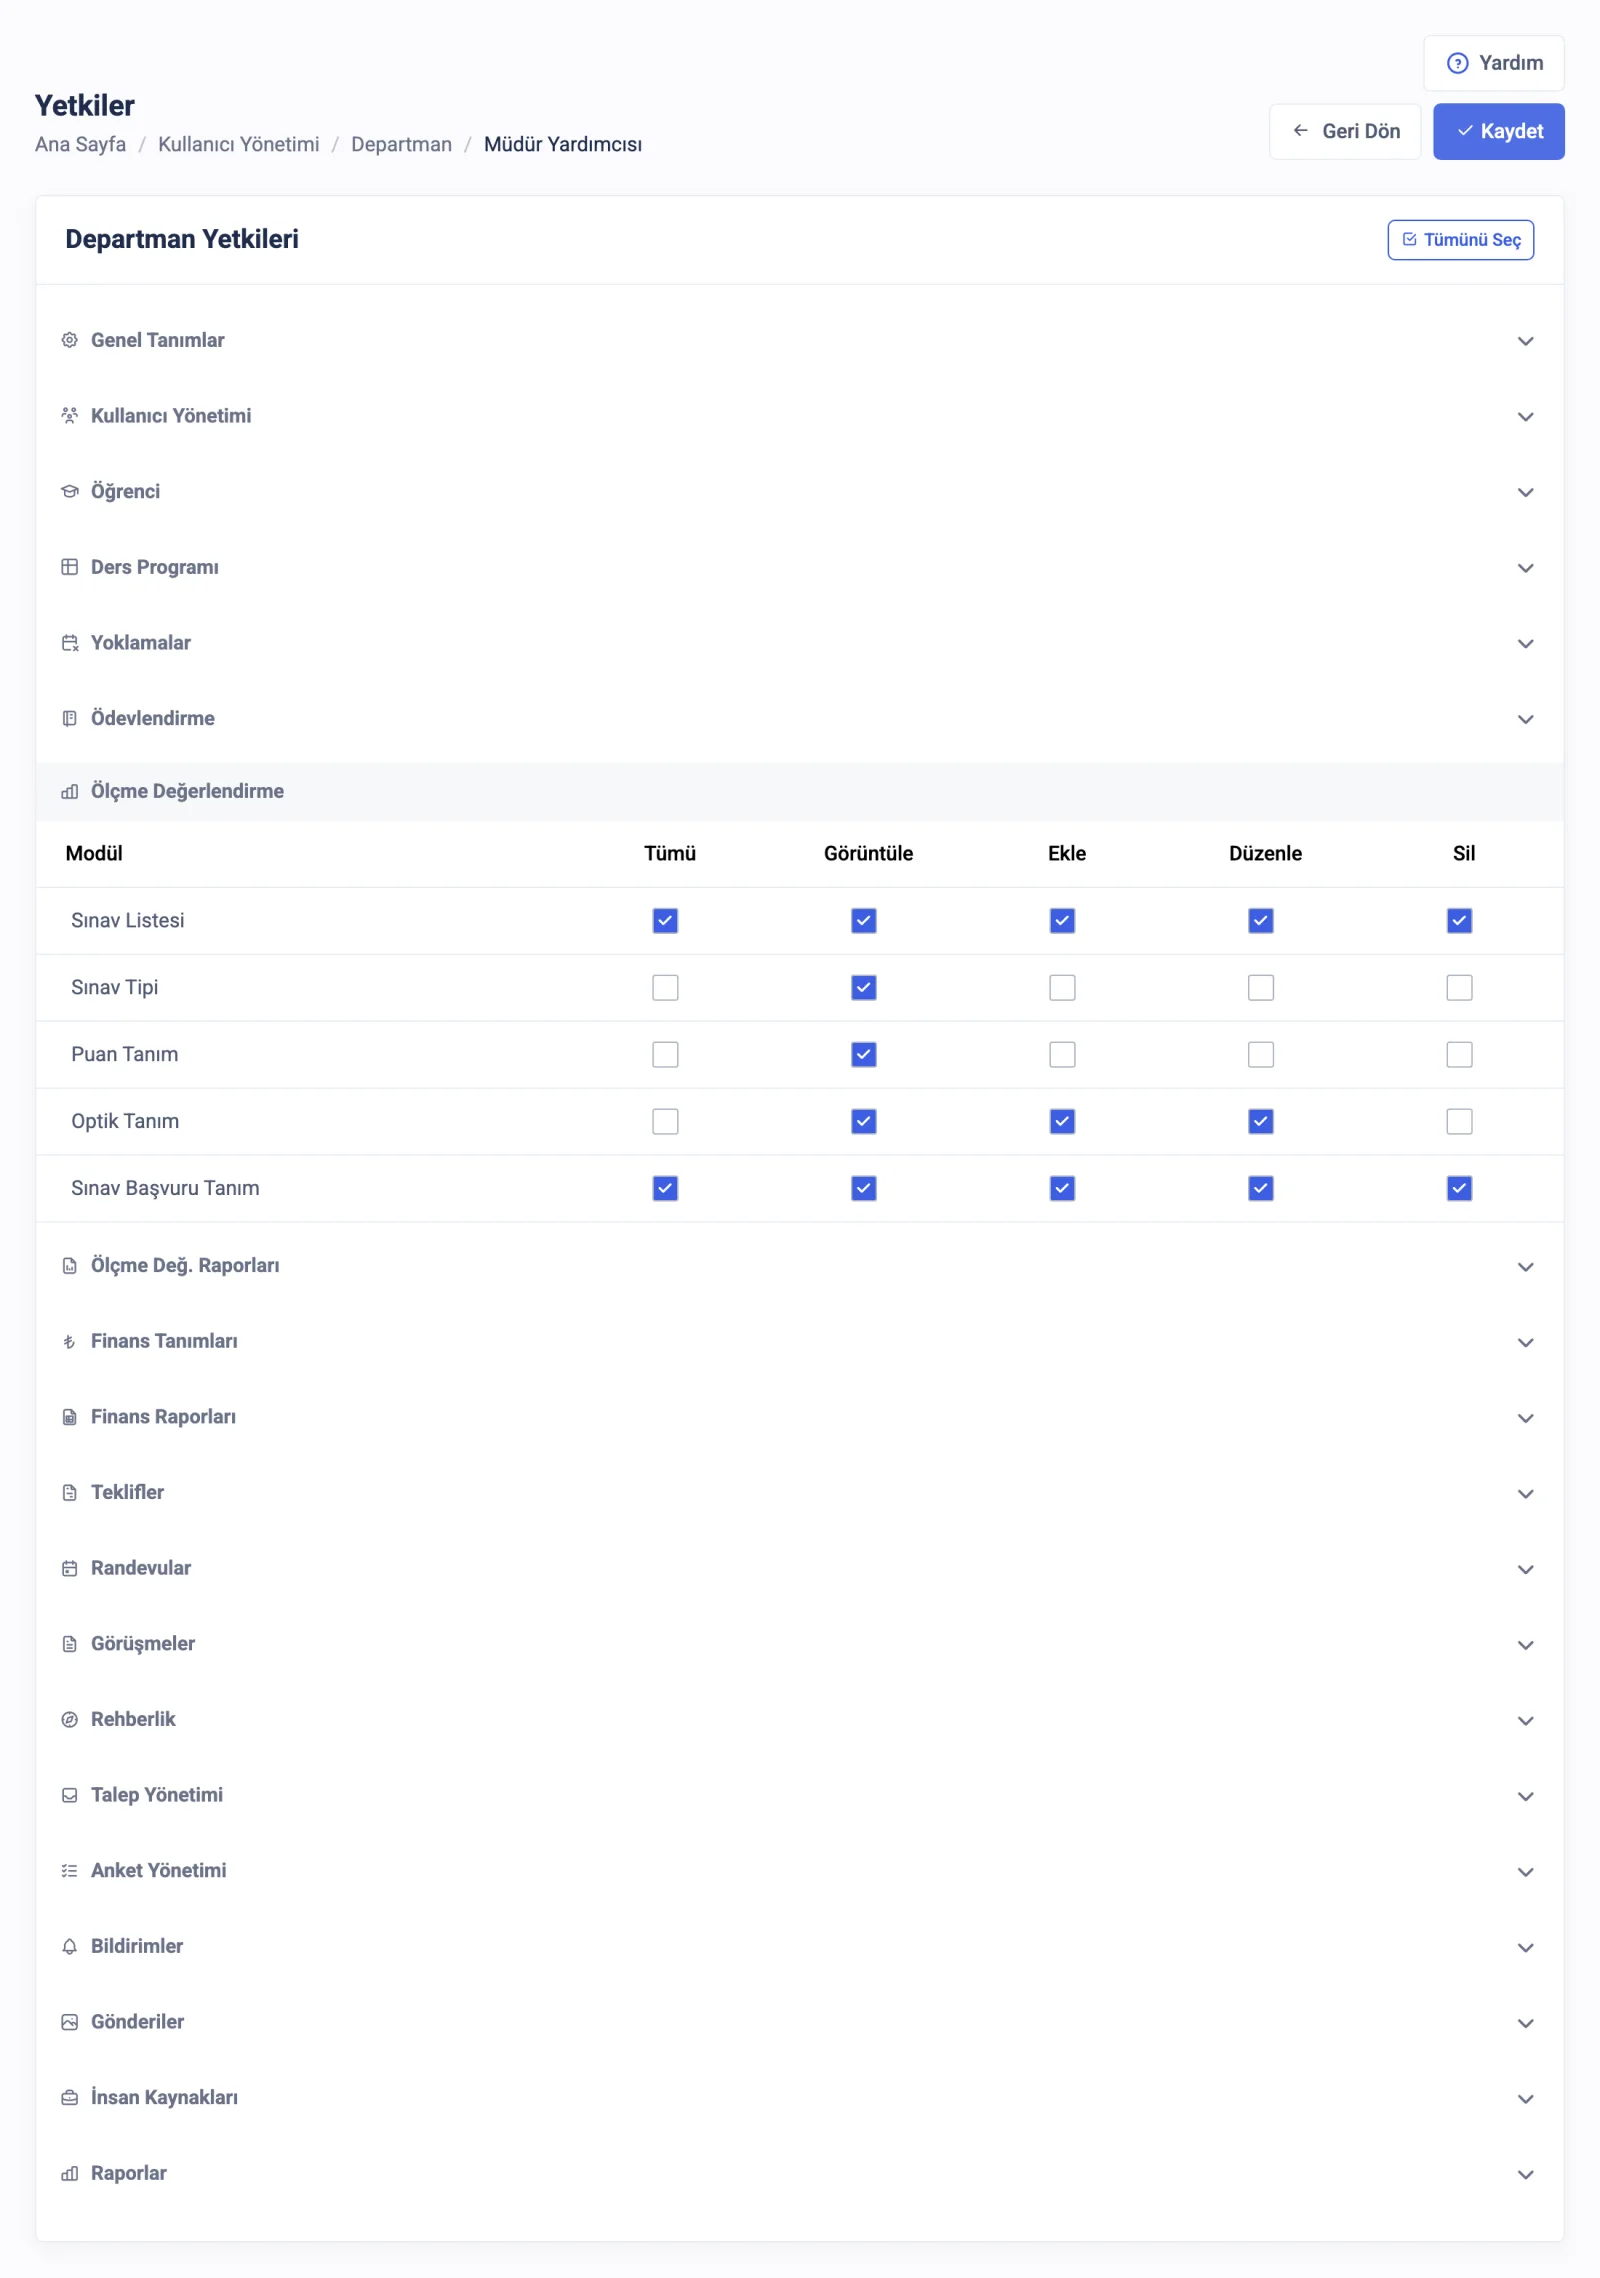Expand the Gönderiler section chevron
This screenshot has height=2278, width=1600.
point(1525,2024)
